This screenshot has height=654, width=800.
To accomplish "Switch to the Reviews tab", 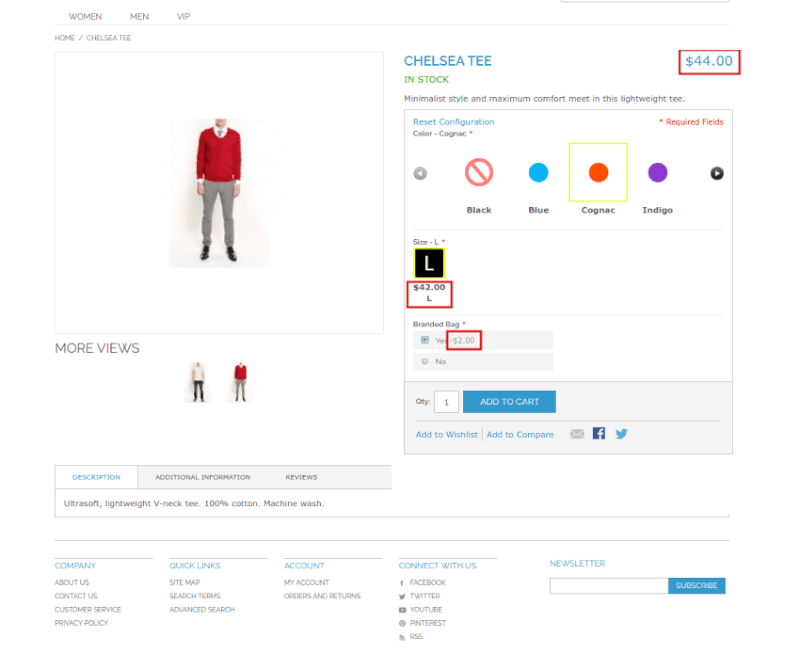I will tap(301, 477).
